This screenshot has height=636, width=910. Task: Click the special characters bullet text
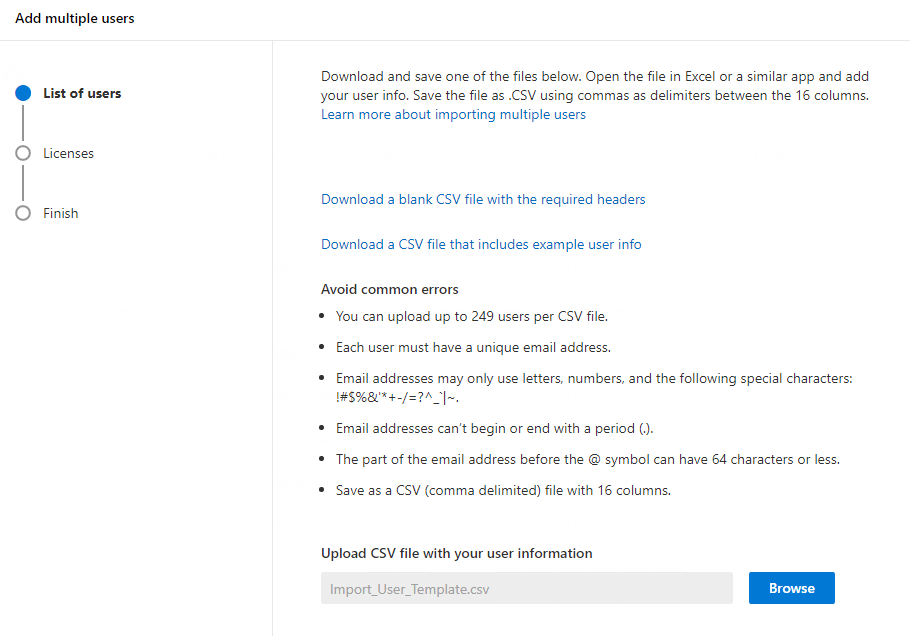(x=594, y=388)
